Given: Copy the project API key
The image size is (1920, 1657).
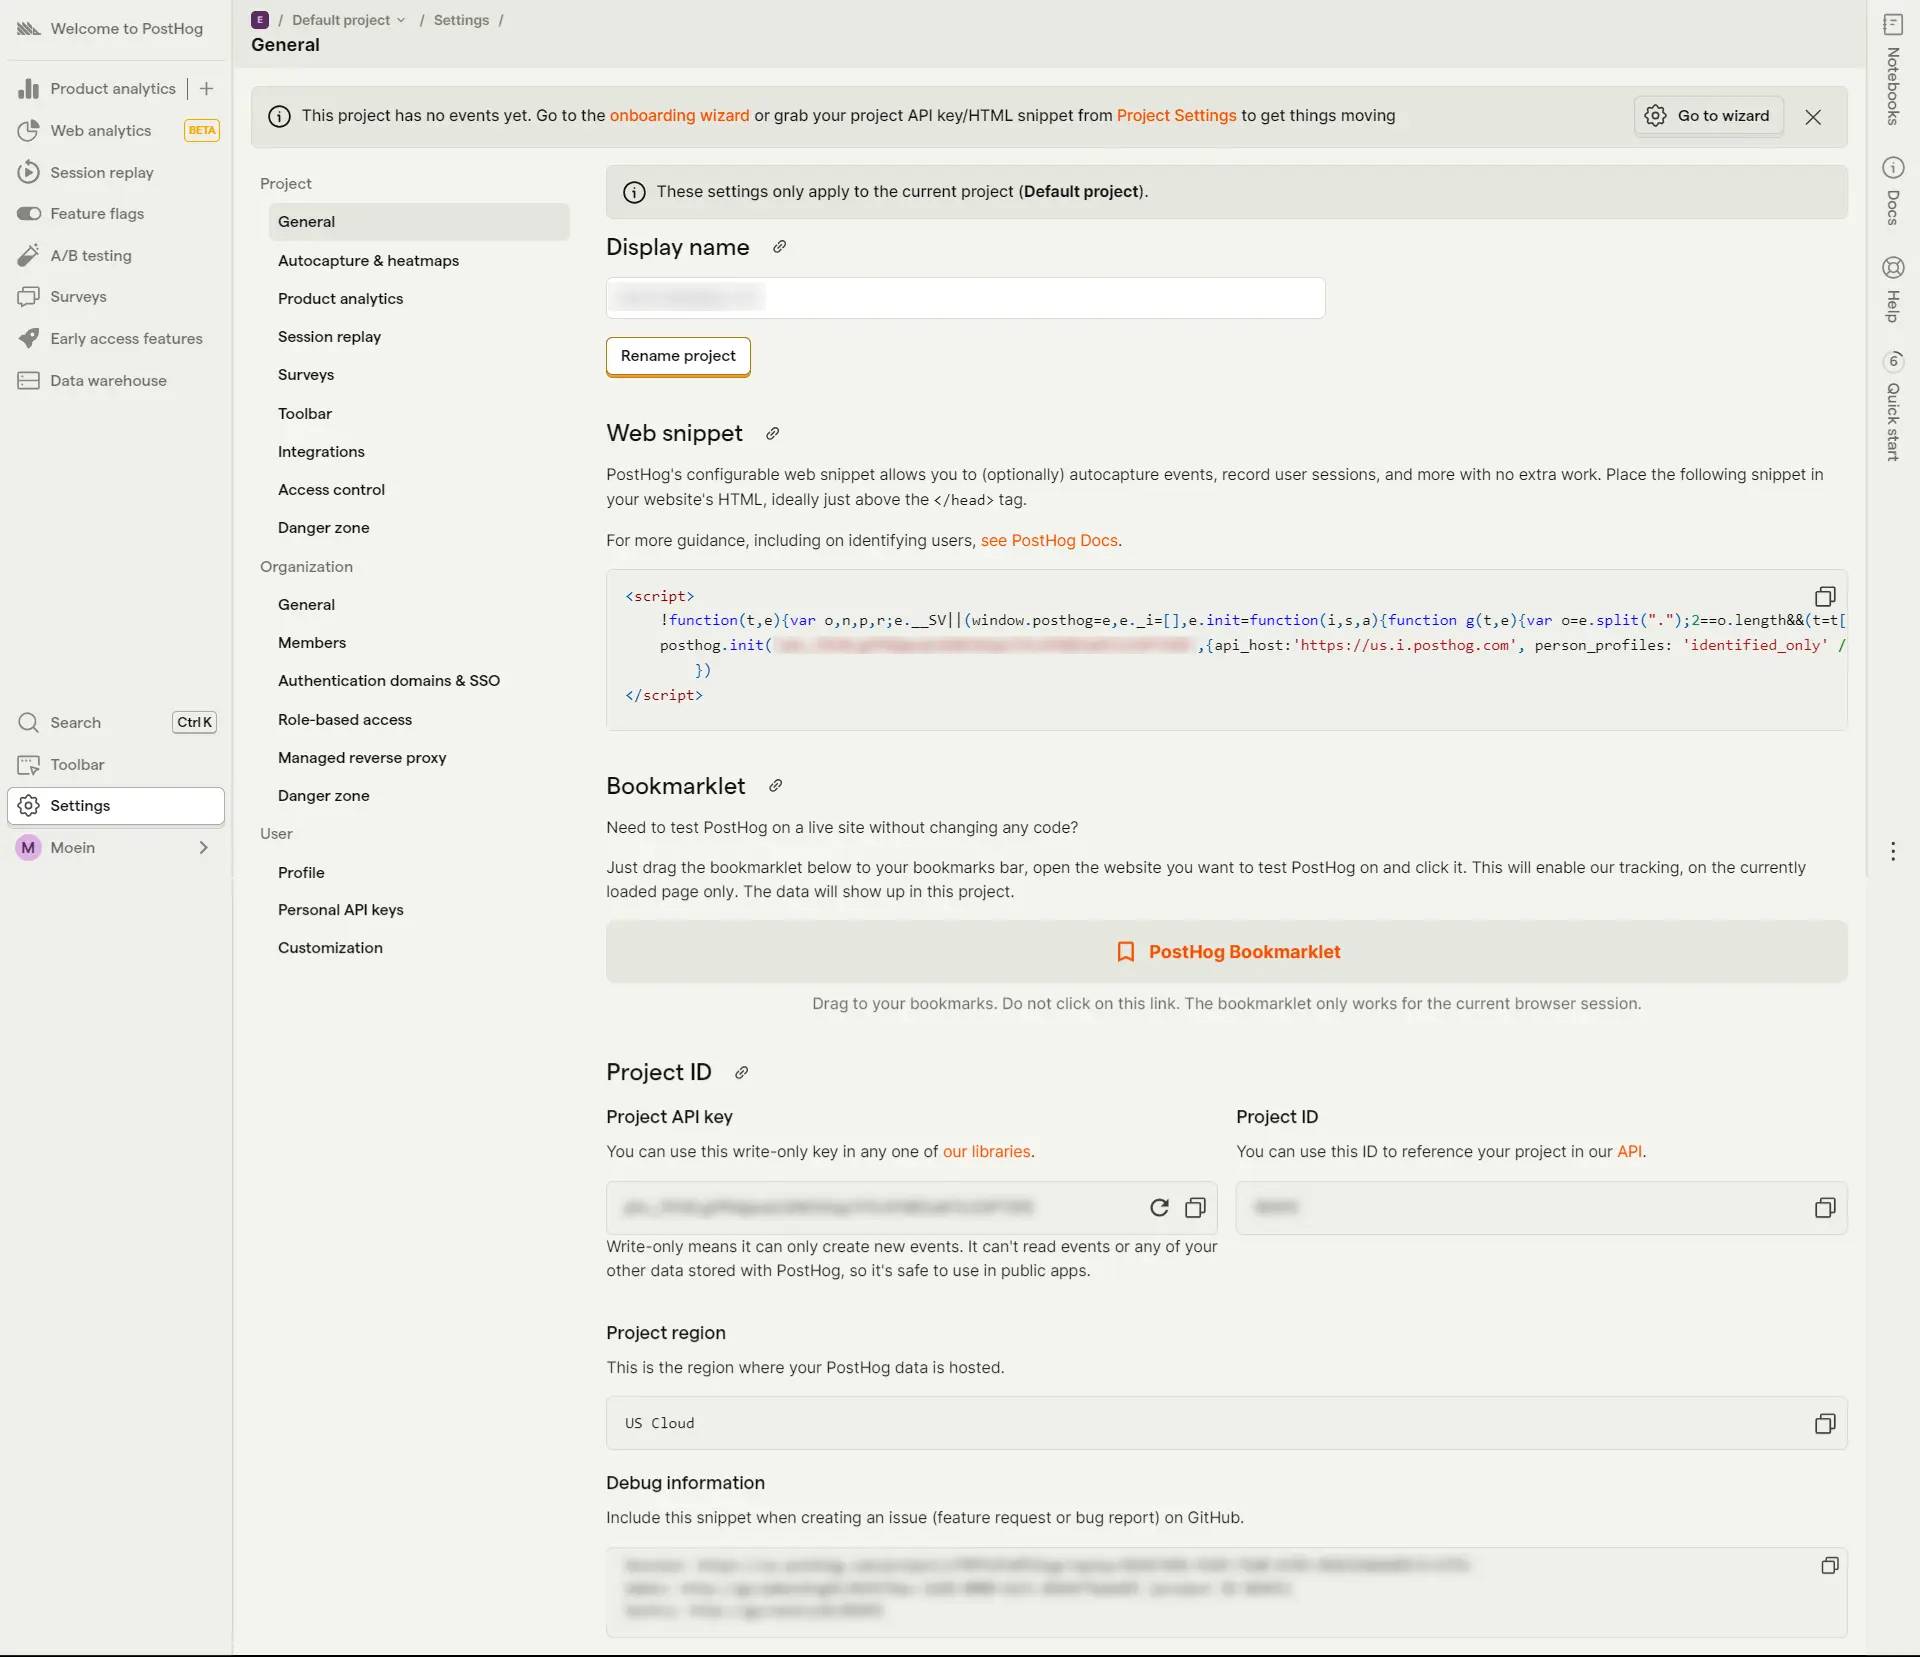Looking at the screenshot, I should click(1195, 1208).
